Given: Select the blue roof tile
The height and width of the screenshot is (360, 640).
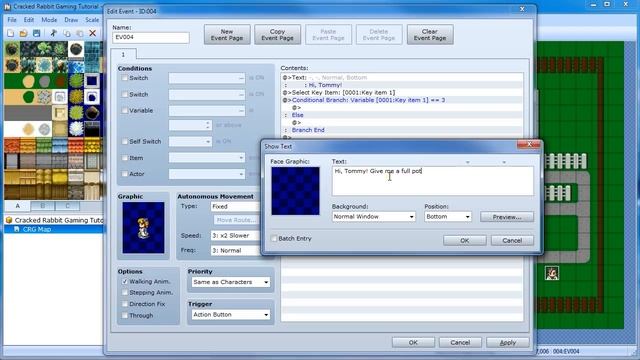Looking at the screenshot, I should tap(60, 145).
